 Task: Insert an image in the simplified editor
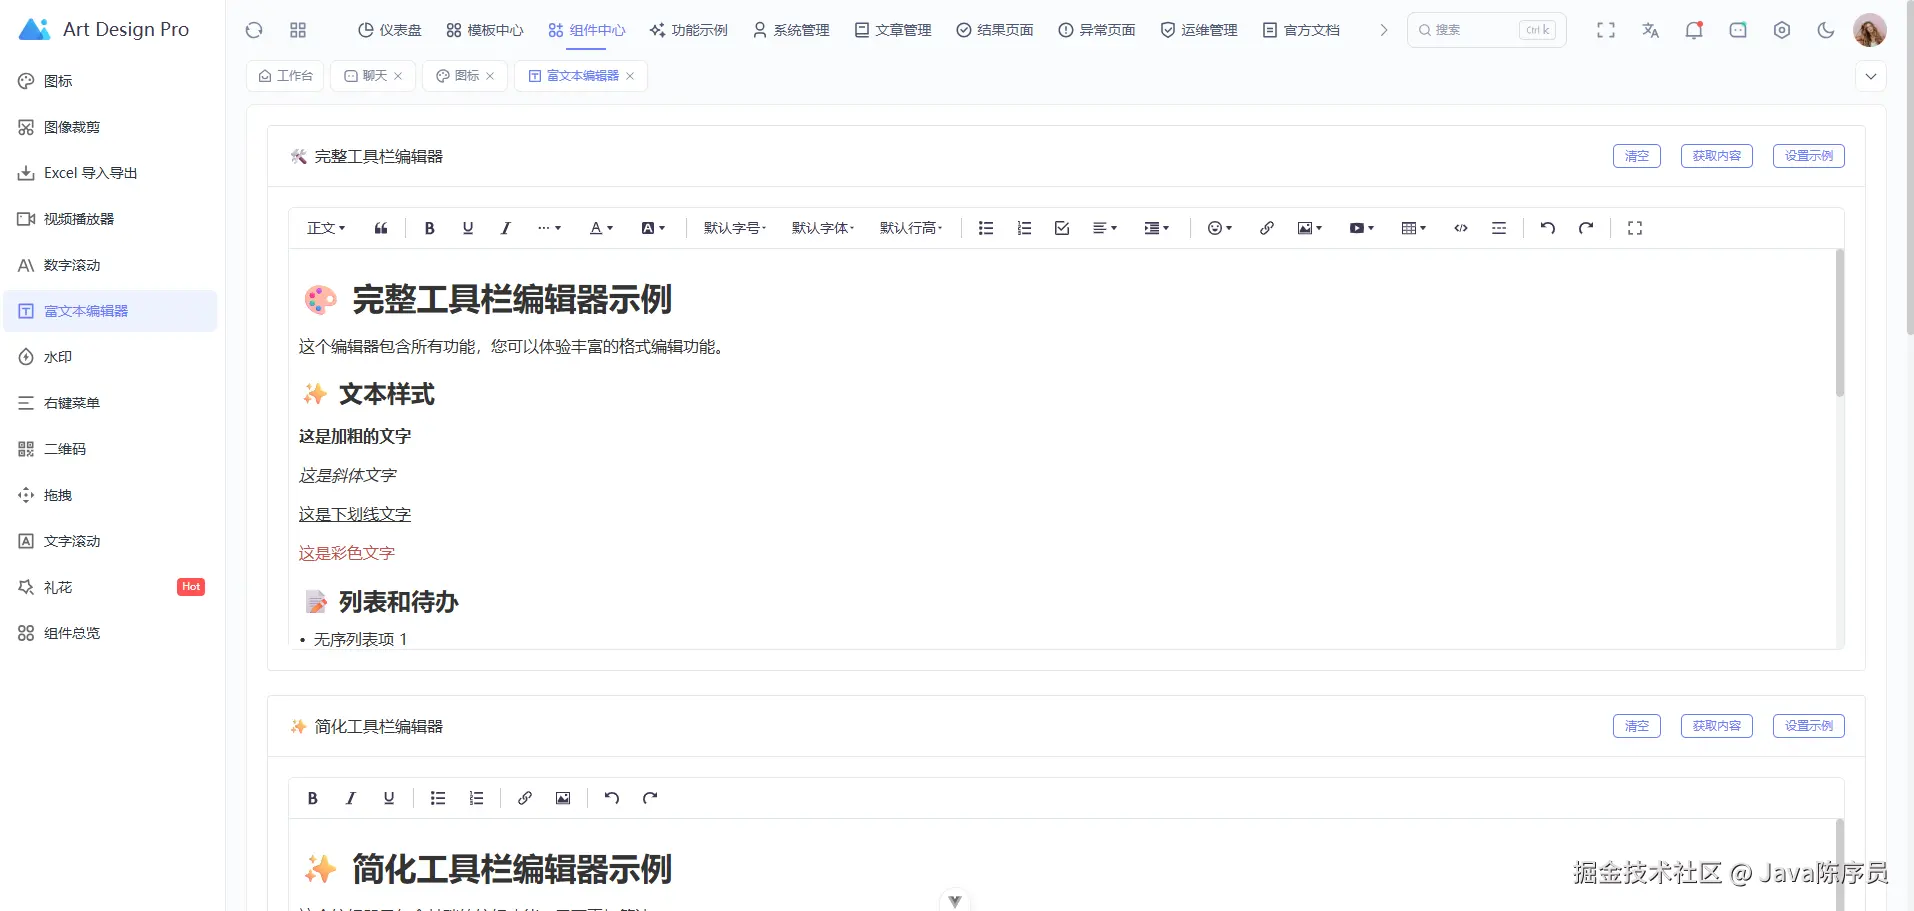coord(562,798)
